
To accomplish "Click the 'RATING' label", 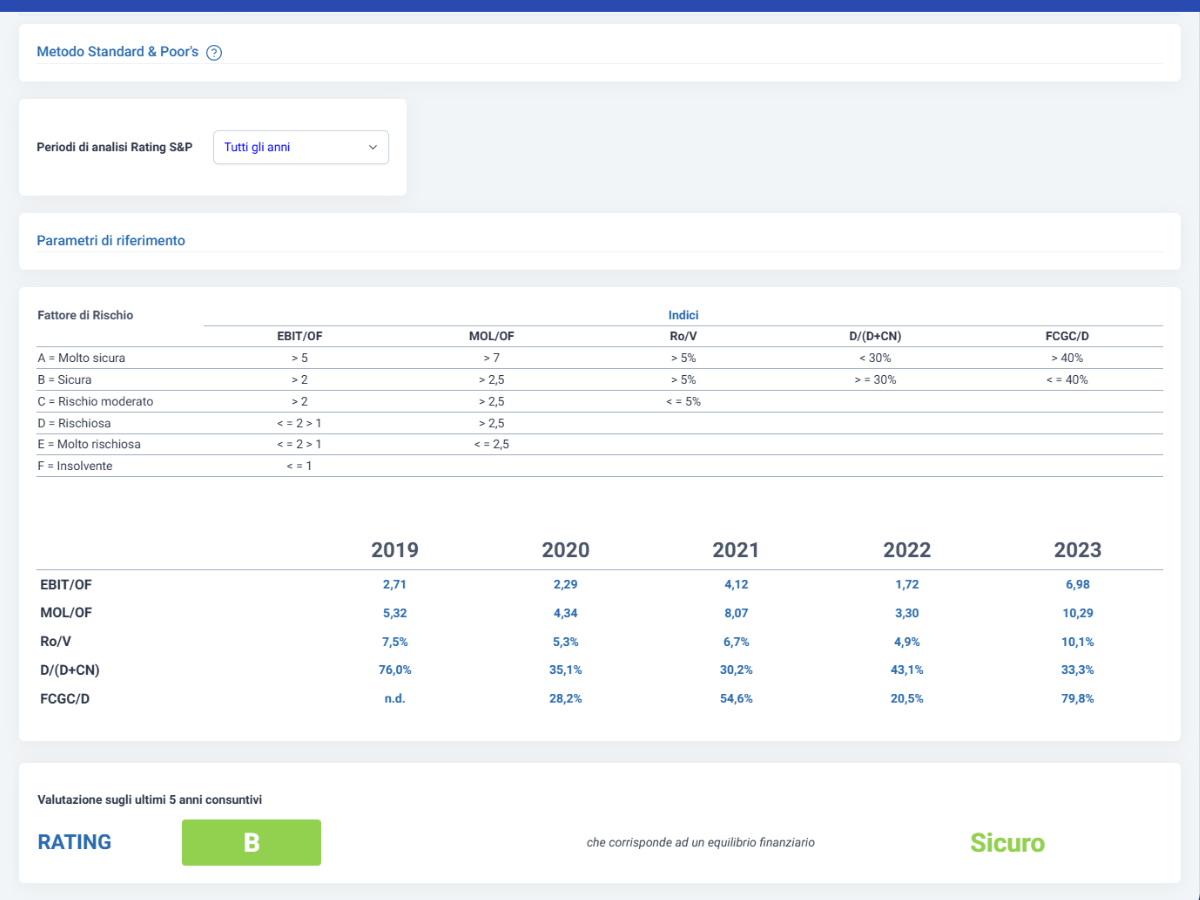I will 74,842.
